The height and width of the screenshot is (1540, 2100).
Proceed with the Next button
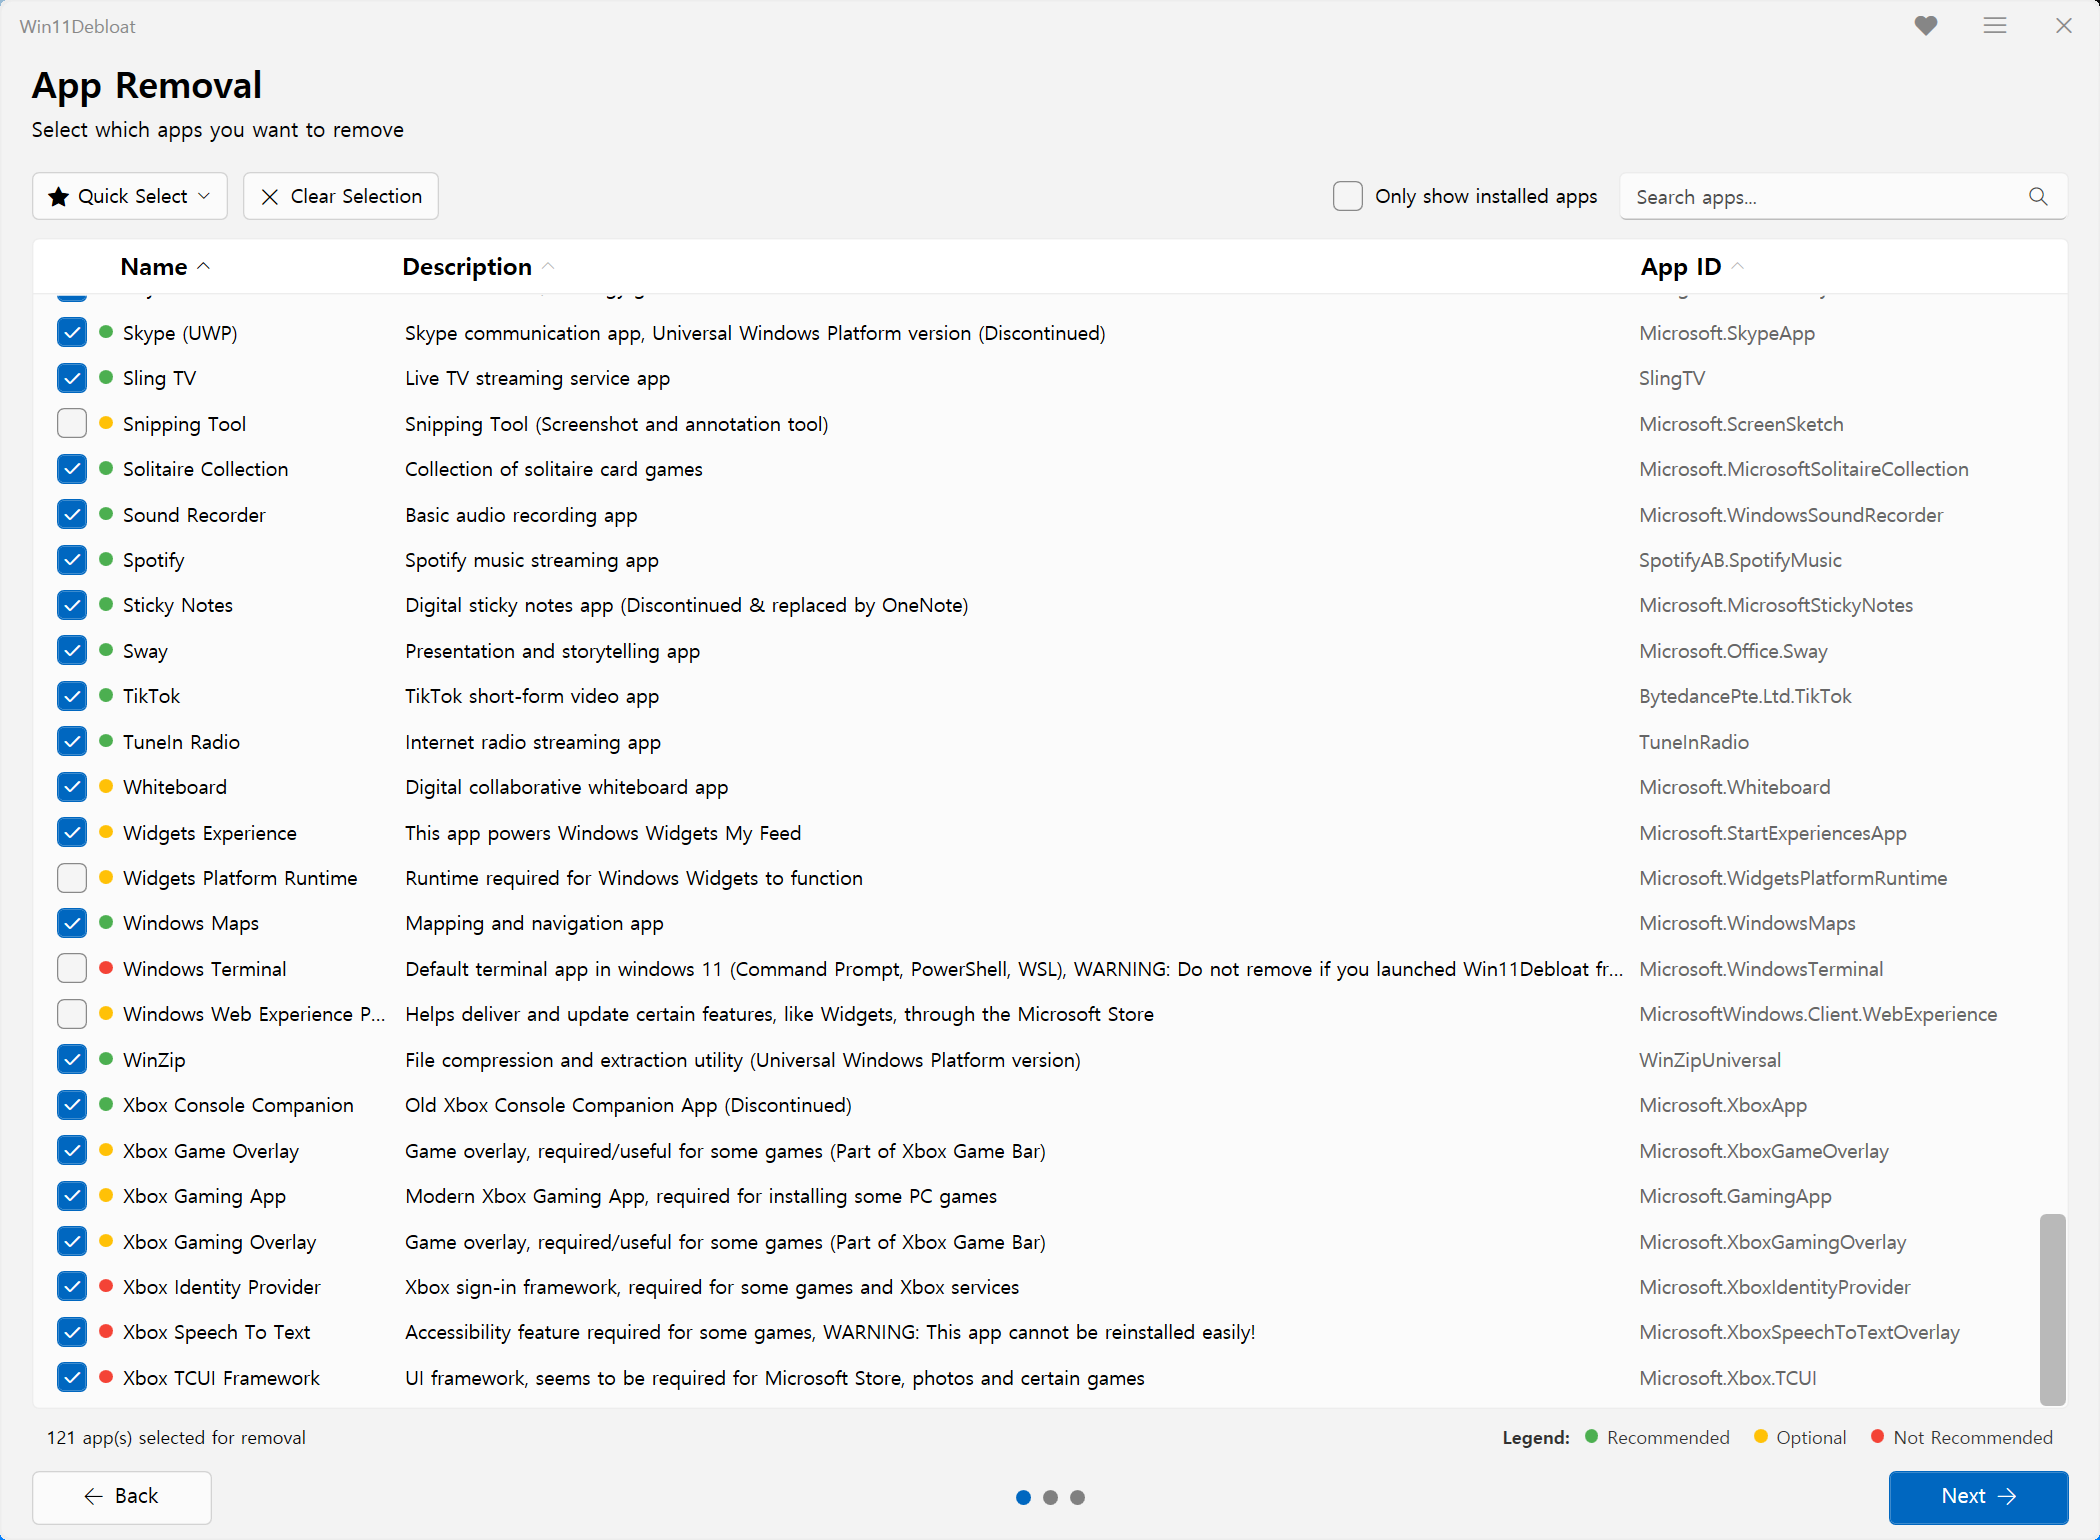(1978, 1496)
